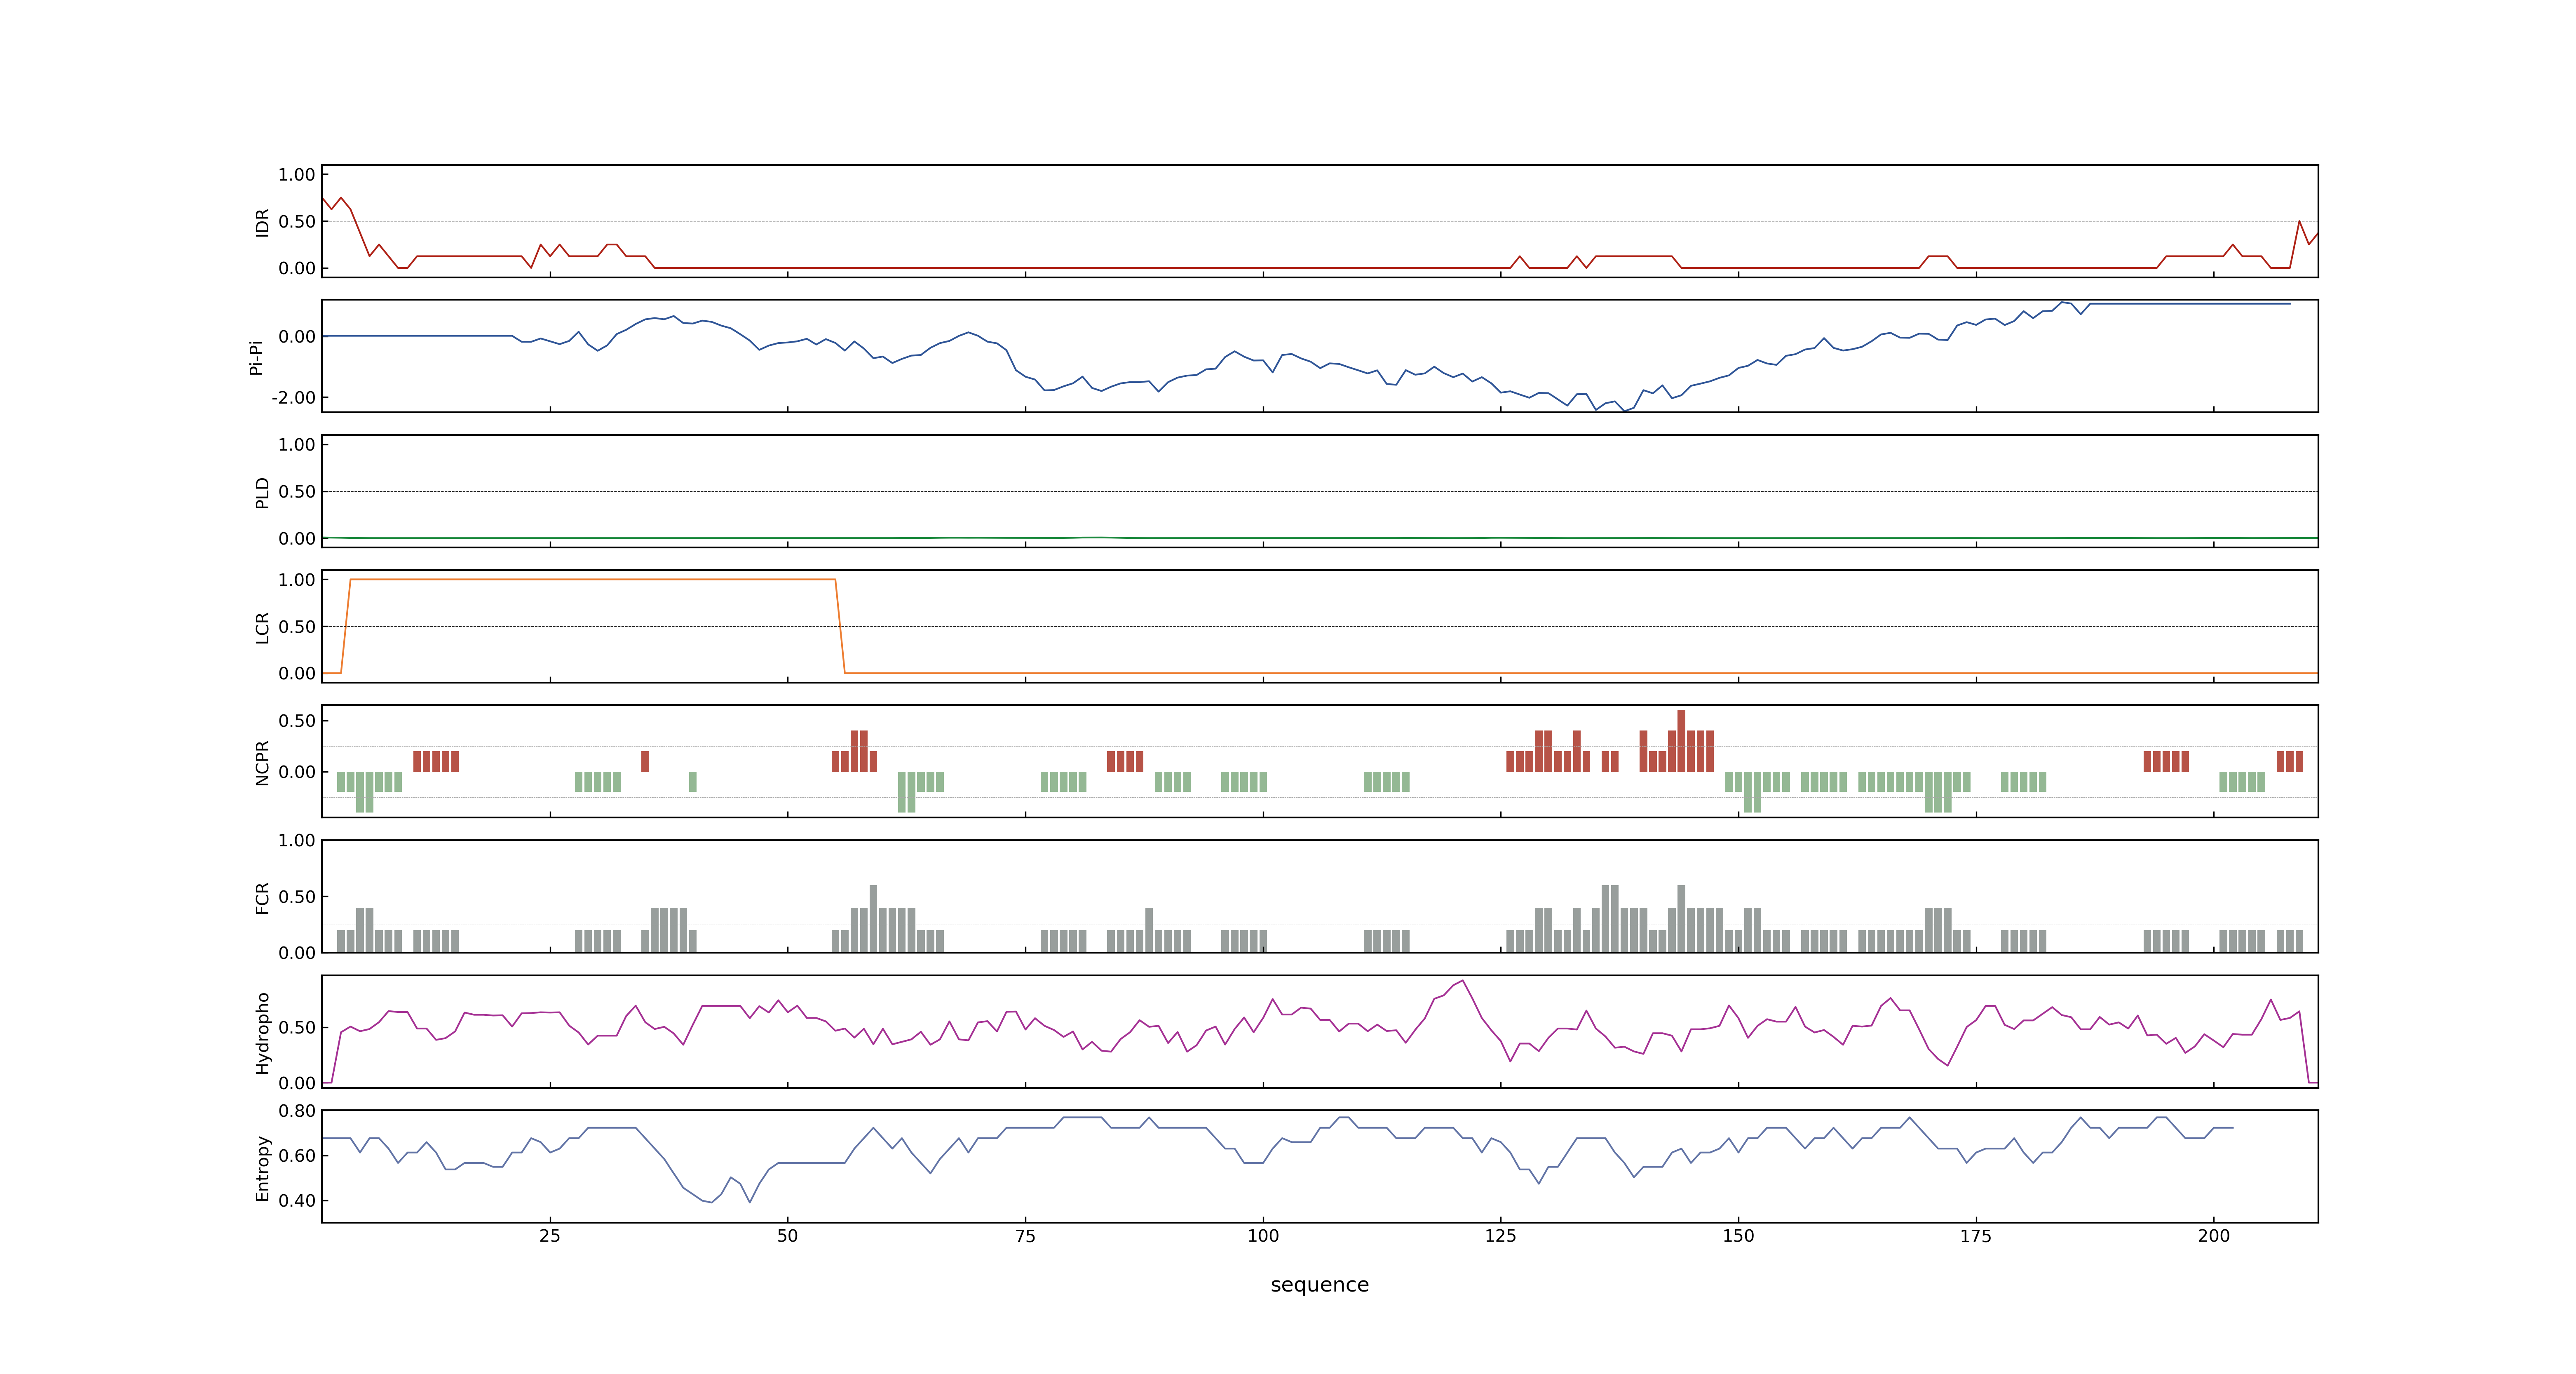This screenshot has height=1374, width=2576.
Task: Click the Entropy axis label
Action: pos(262,1167)
